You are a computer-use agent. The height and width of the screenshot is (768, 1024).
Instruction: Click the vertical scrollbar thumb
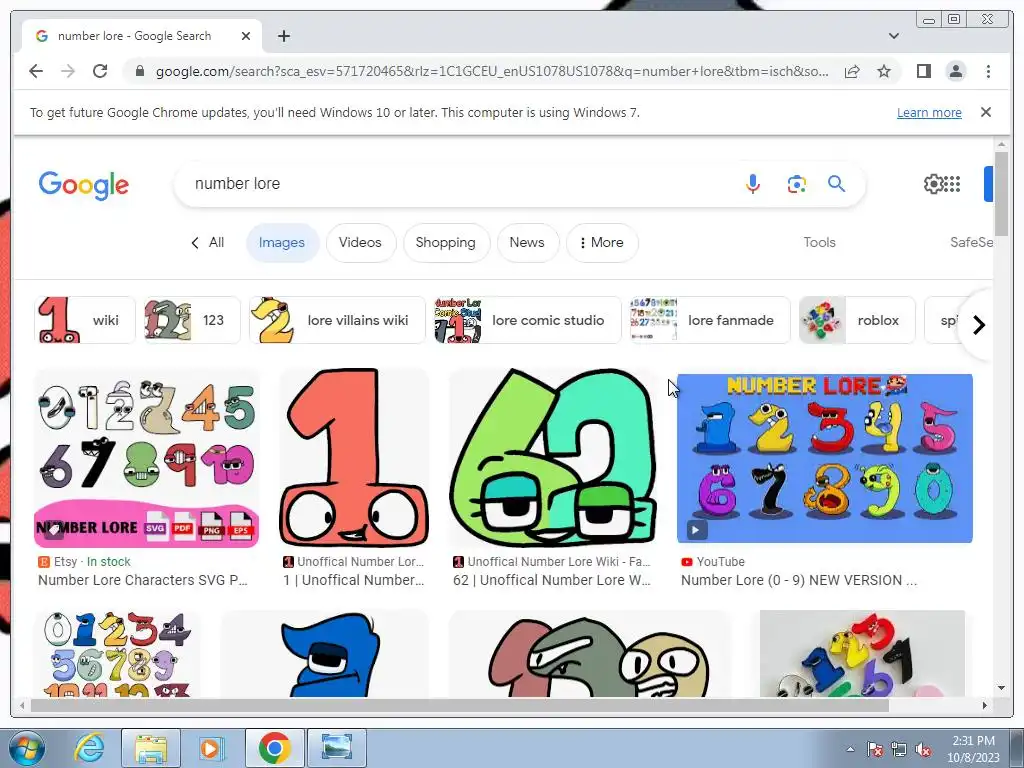(1001, 193)
